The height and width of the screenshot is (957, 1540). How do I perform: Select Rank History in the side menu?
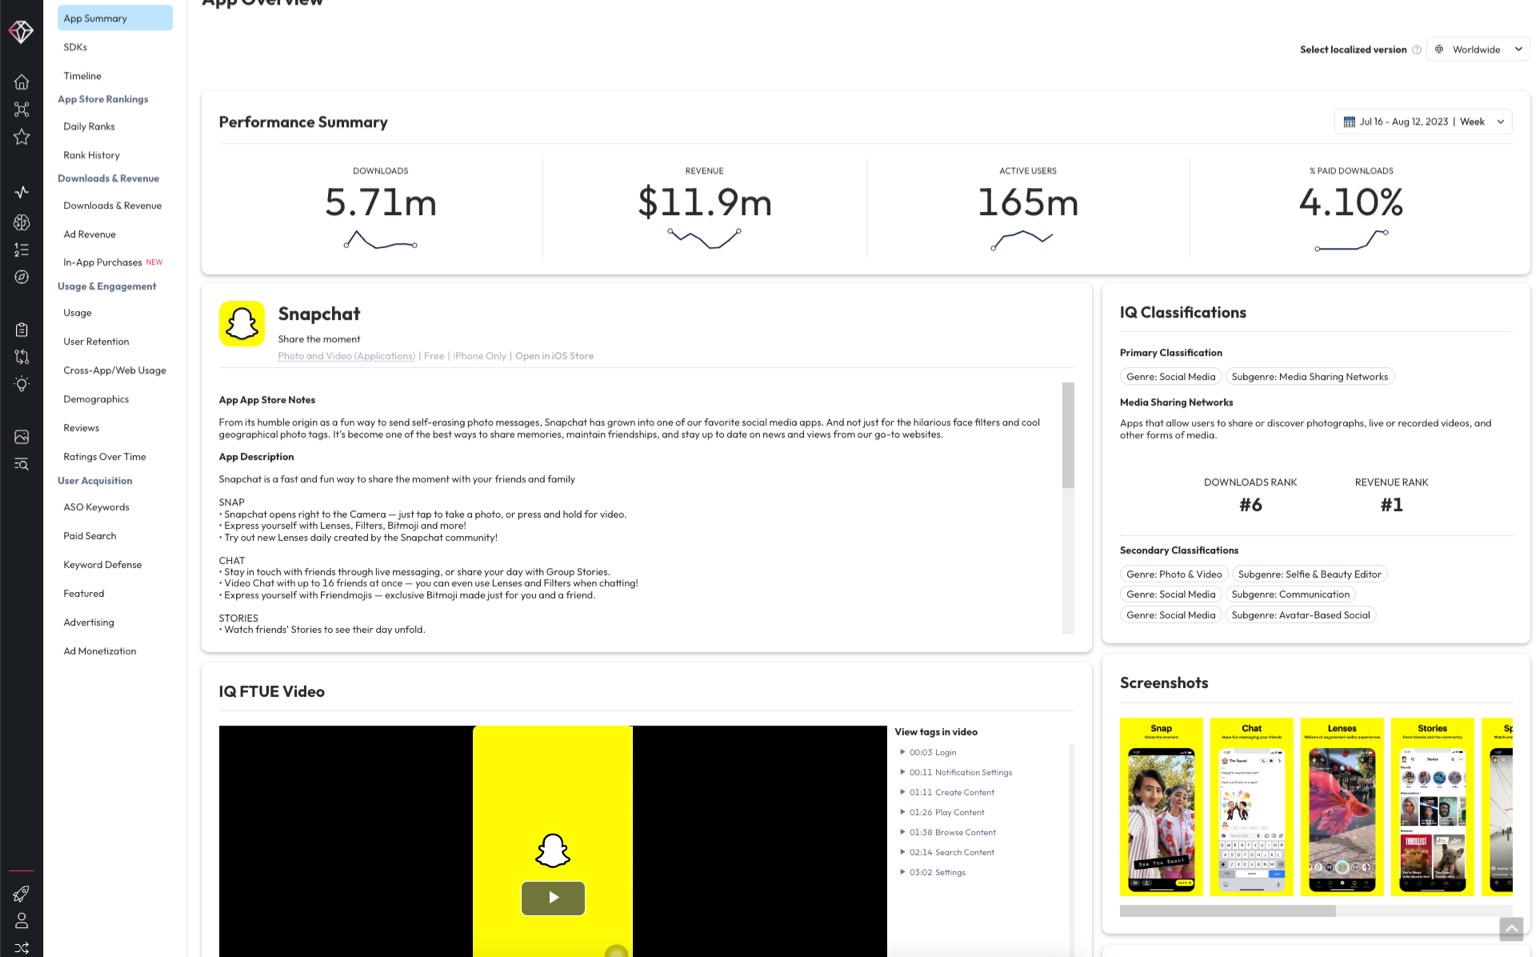point(91,155)
